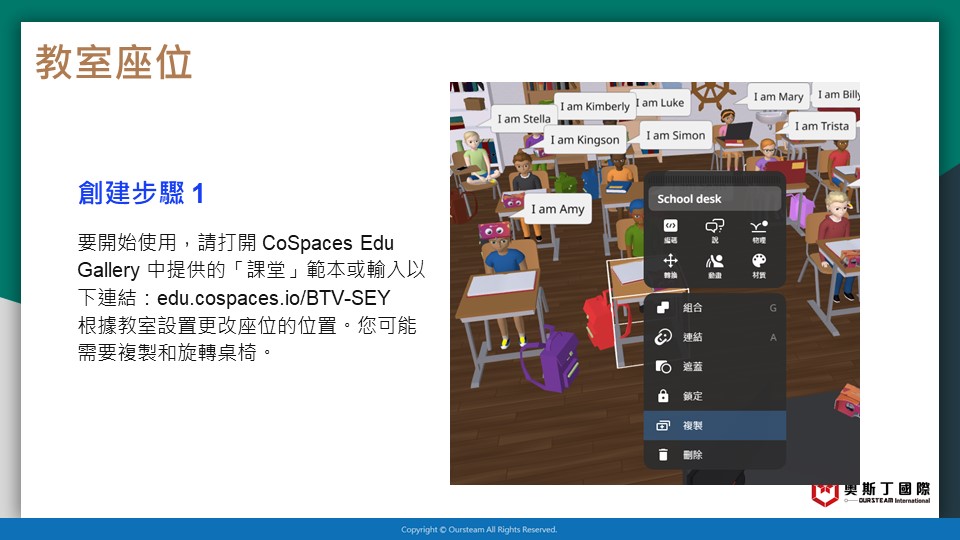
Task: Select the Transform (轉換) arrows icon
Action: coord(670,266)
